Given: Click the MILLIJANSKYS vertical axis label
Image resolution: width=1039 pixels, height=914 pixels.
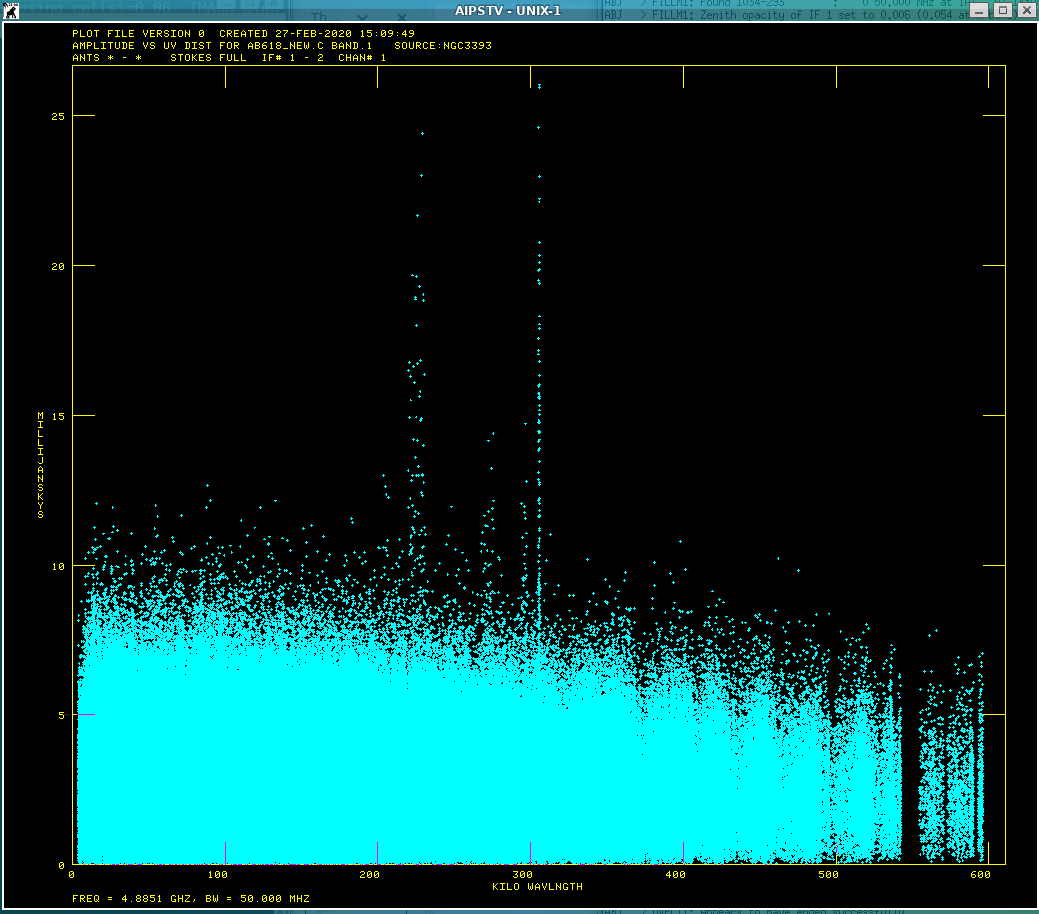Looking at the screenshot, I should 41,464.
